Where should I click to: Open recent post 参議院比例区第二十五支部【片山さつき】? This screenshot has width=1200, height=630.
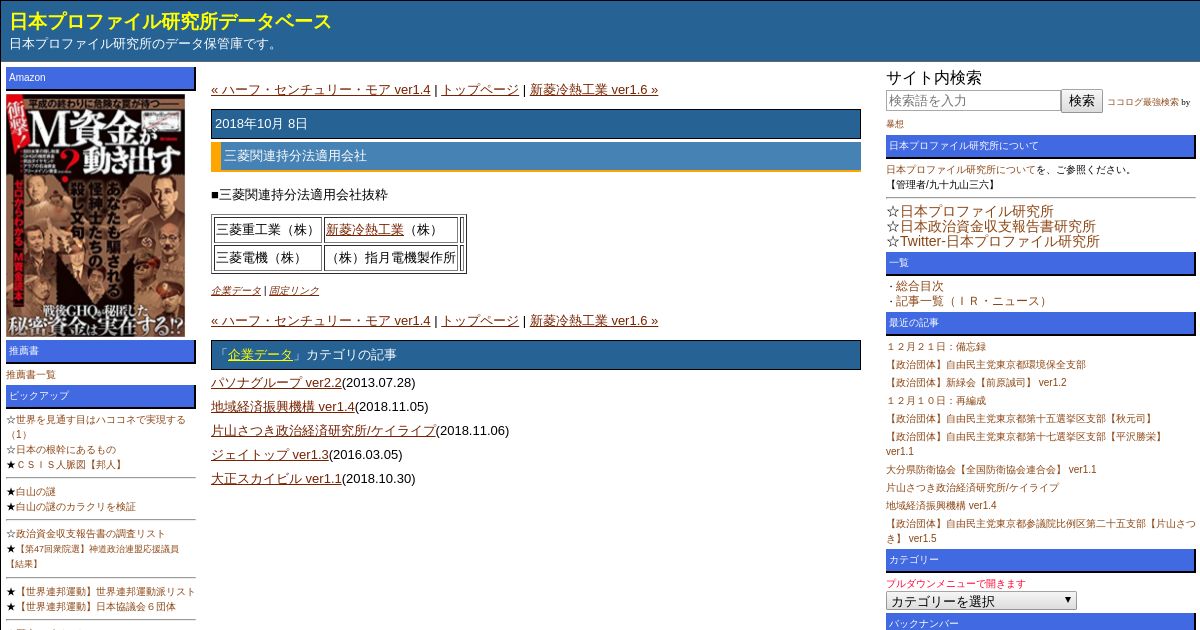(x=1041, y=530)
